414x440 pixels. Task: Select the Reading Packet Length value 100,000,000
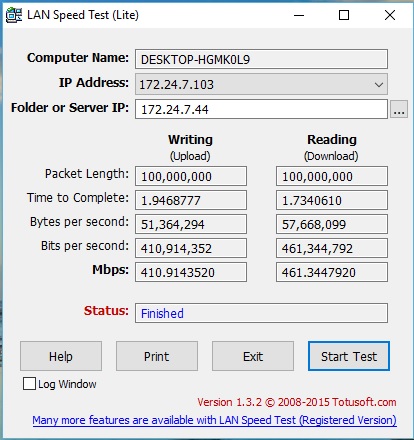(332, 176)
